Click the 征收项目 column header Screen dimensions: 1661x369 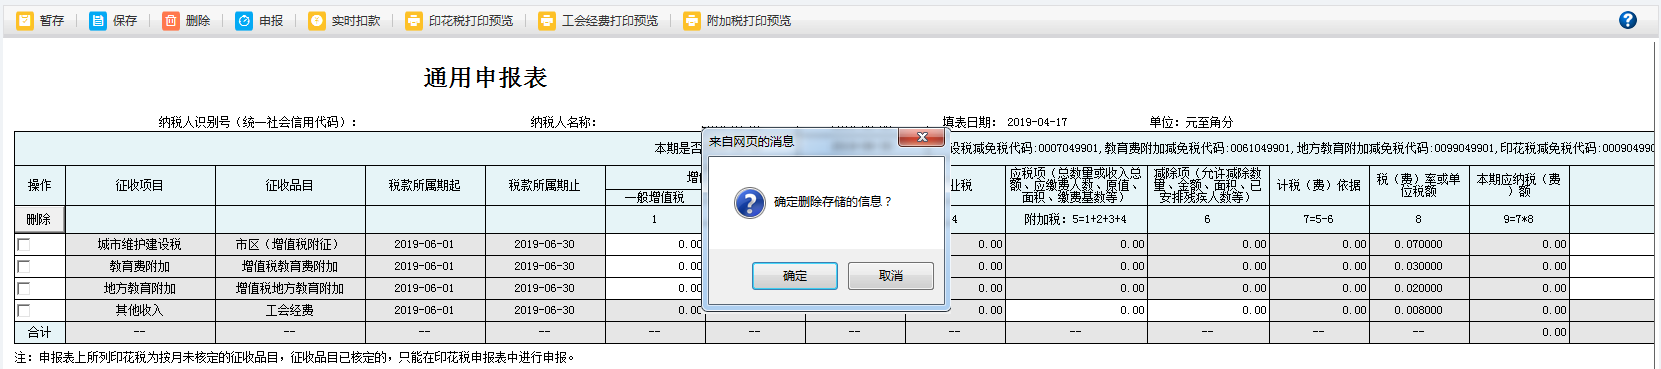[140, 186]
